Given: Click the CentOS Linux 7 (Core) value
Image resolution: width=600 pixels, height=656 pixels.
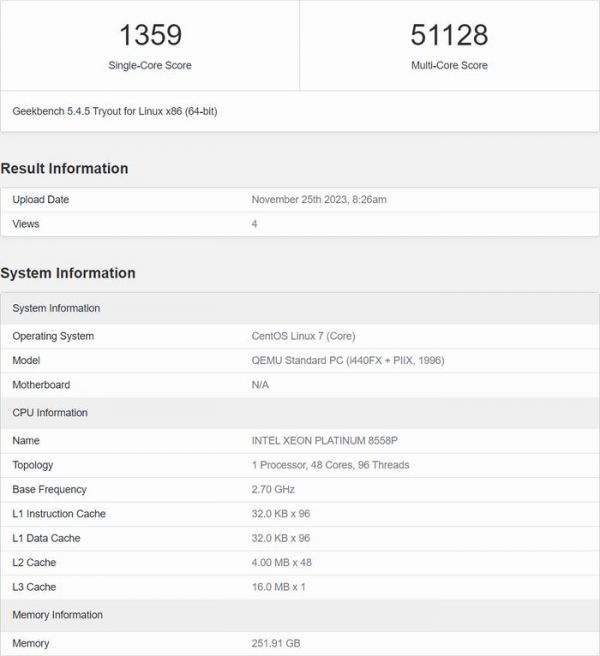Looking at the screenshot, I should click(303, 336).
